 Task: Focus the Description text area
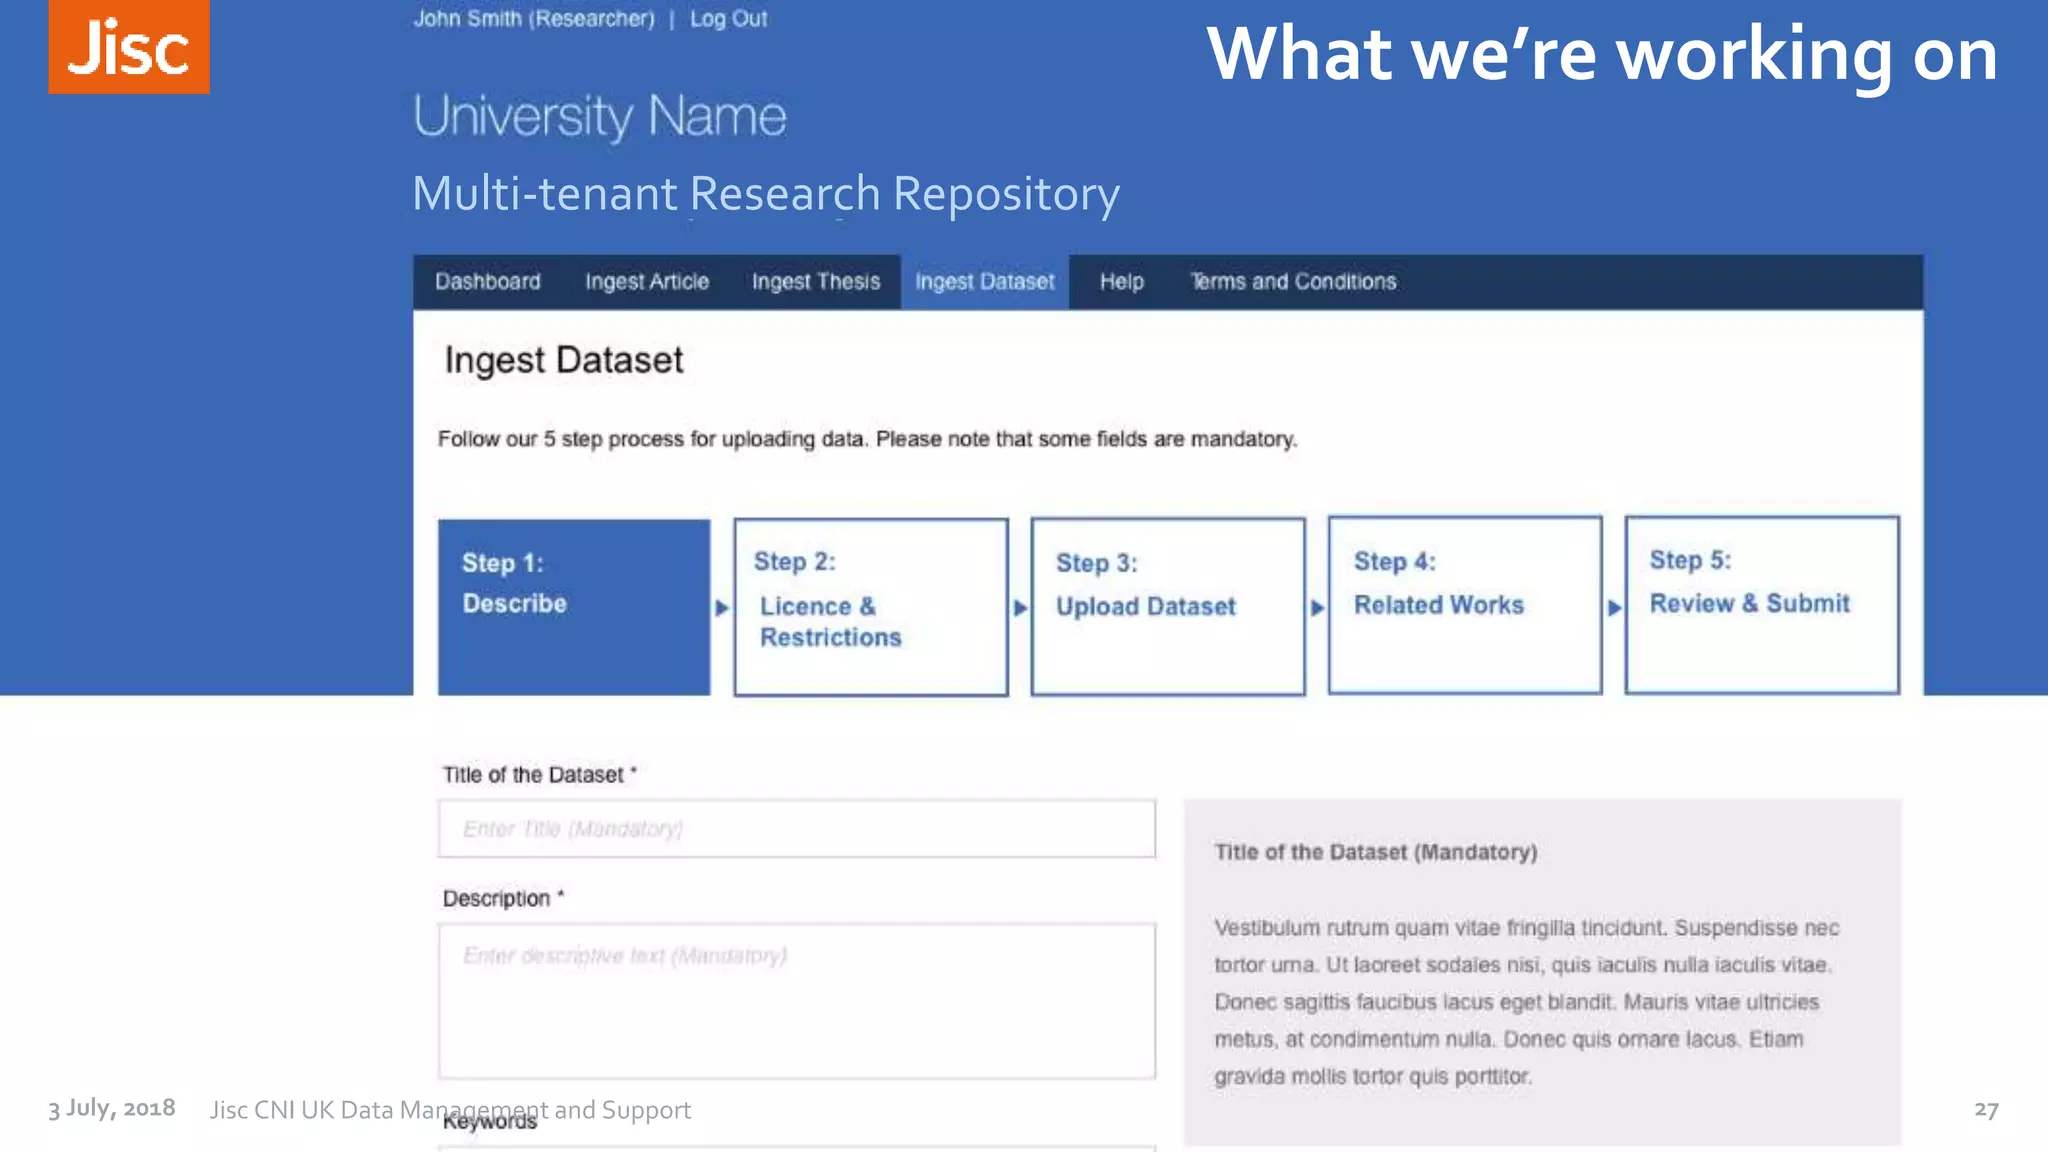(x=797, y=1001)
